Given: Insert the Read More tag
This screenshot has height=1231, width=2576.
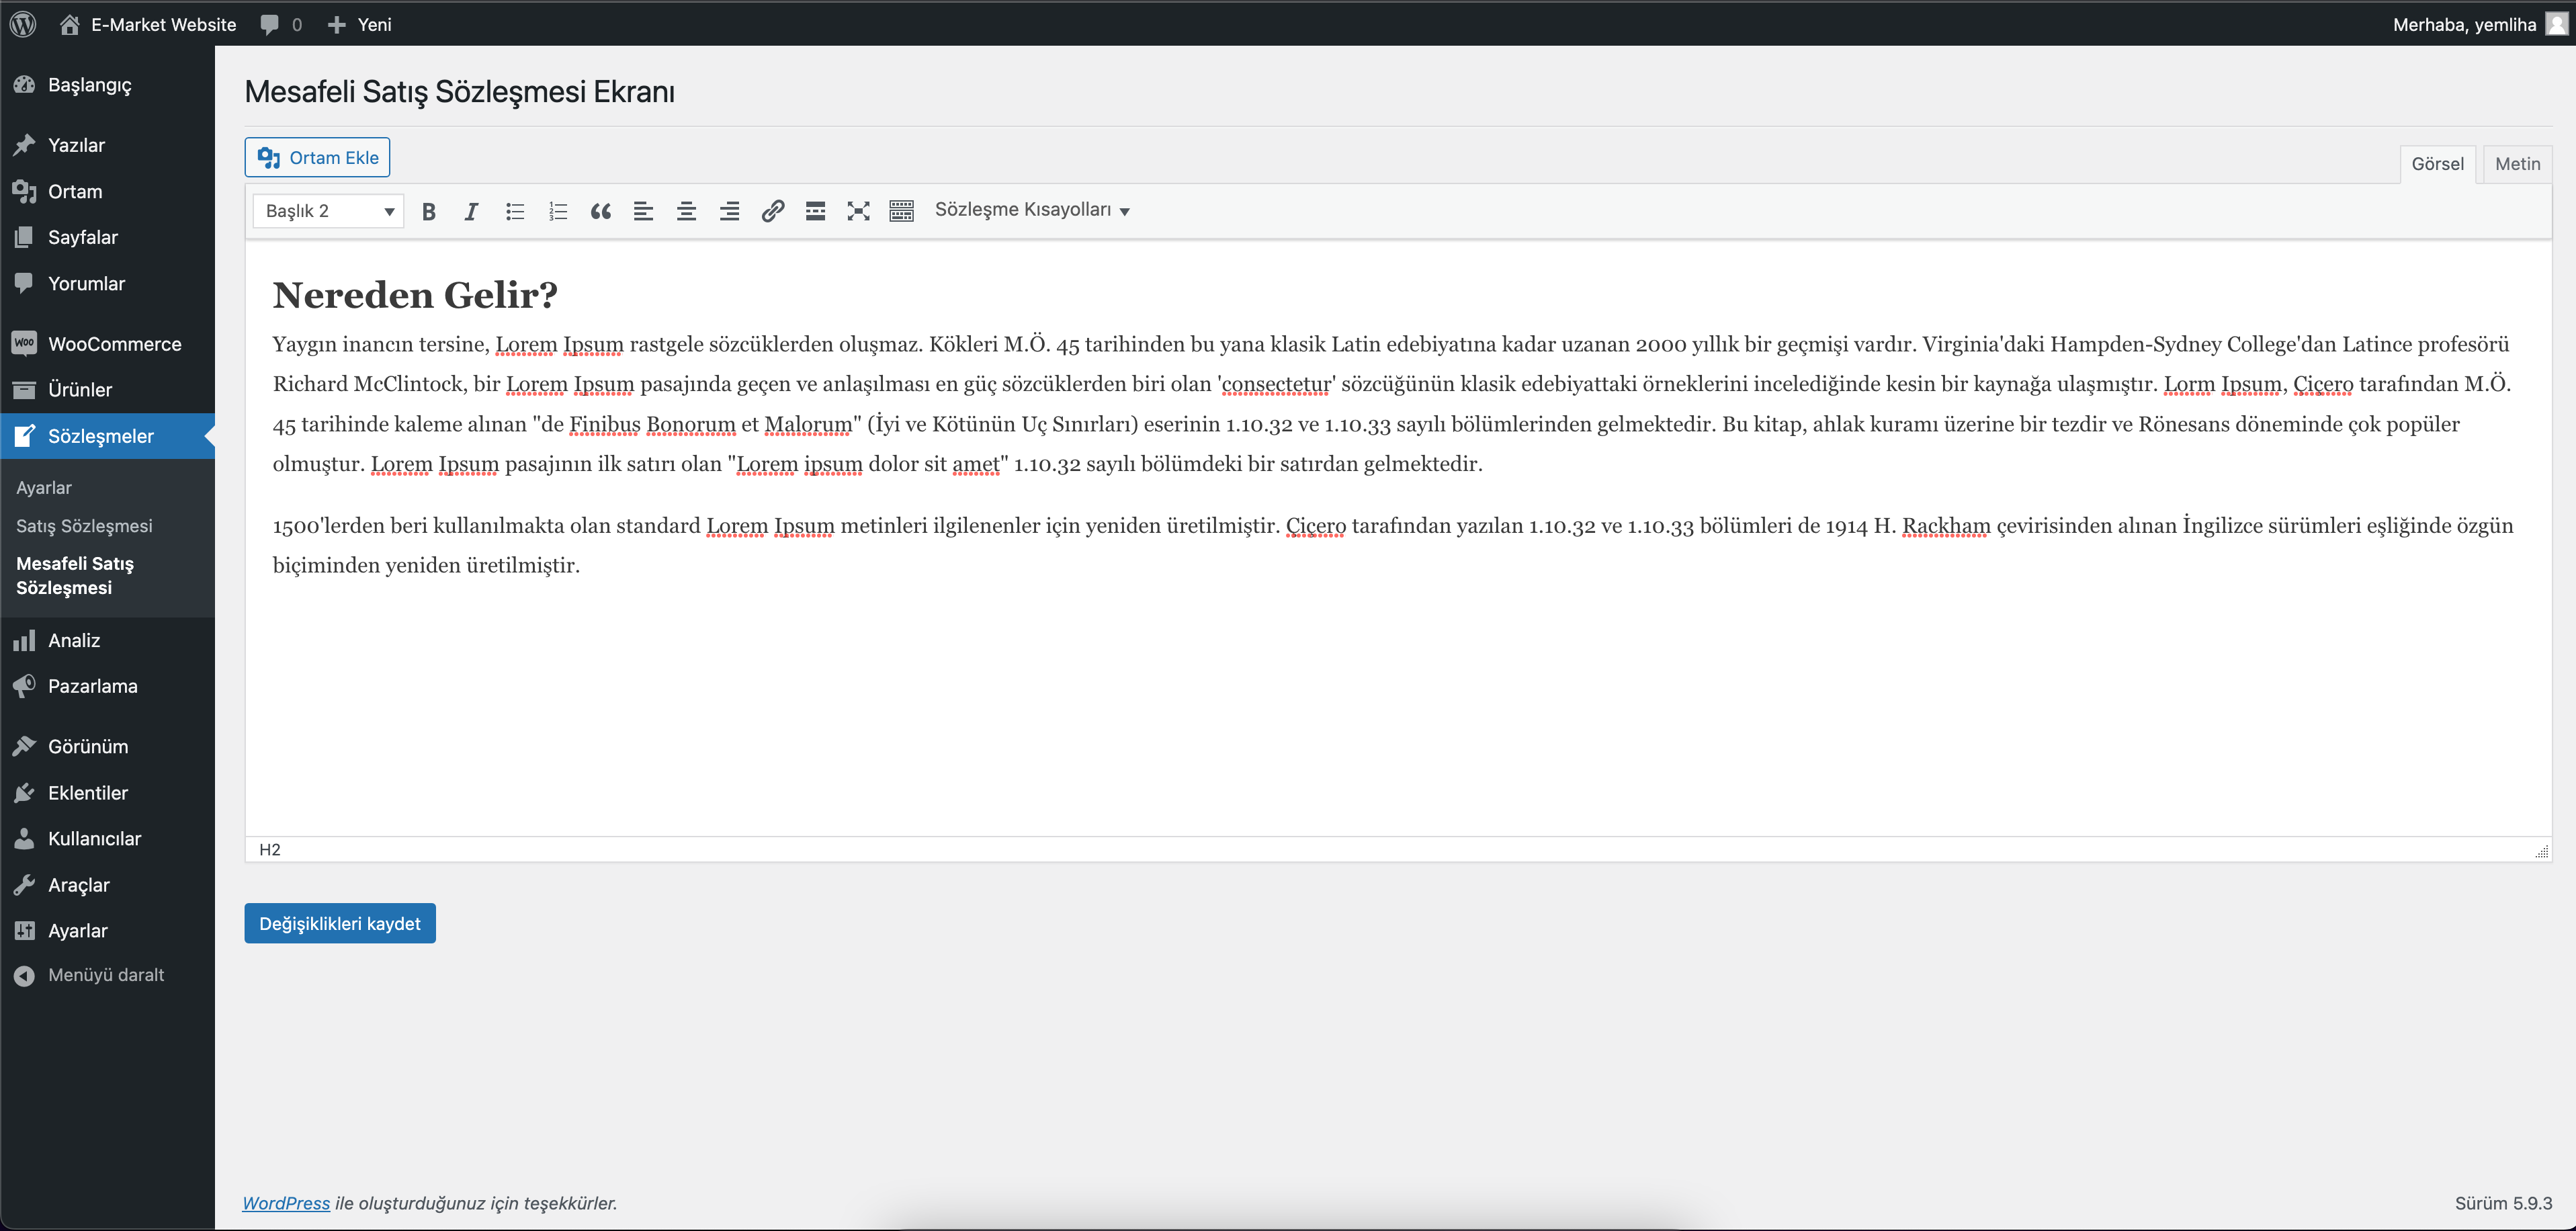Looking at the screenshot, I should tap(816, 211).
